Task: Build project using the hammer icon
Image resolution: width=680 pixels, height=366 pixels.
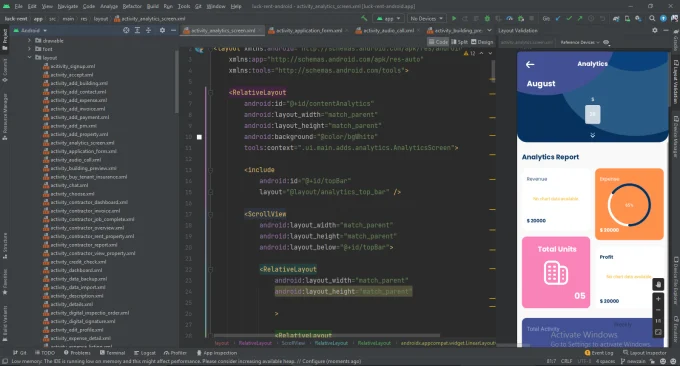Action: [364, 19]
